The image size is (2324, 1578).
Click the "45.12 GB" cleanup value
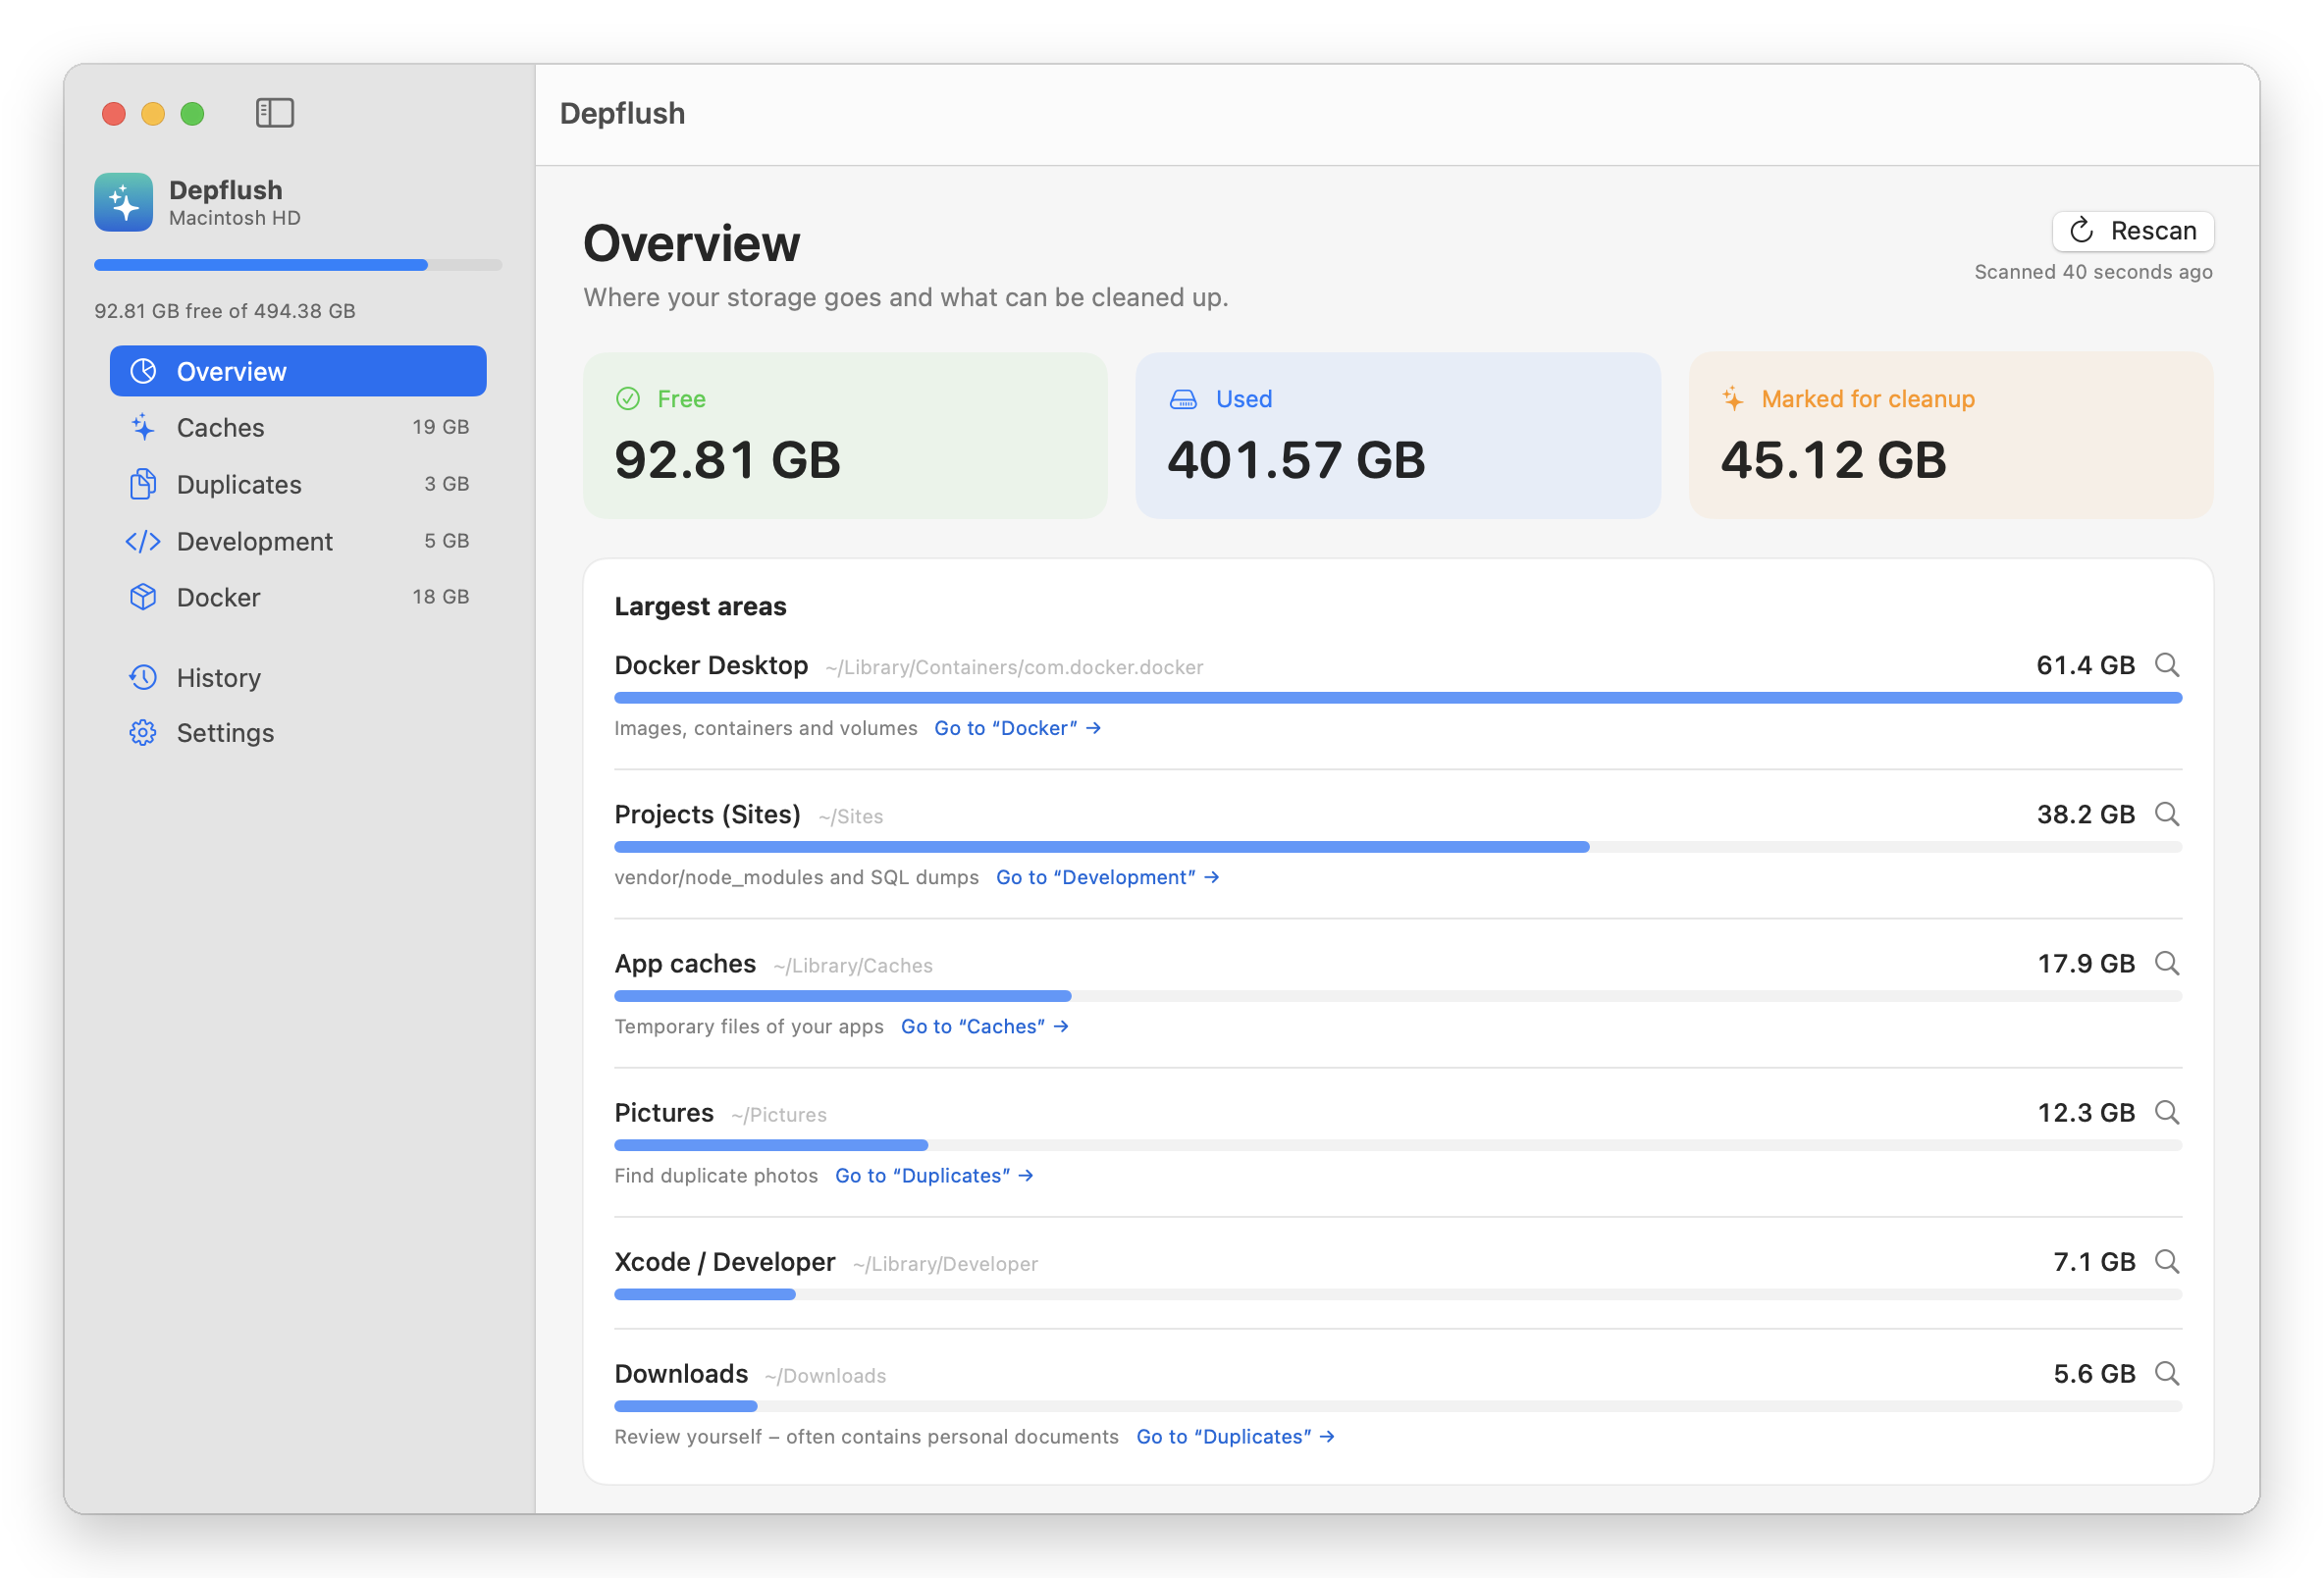tap(1833, 460)
